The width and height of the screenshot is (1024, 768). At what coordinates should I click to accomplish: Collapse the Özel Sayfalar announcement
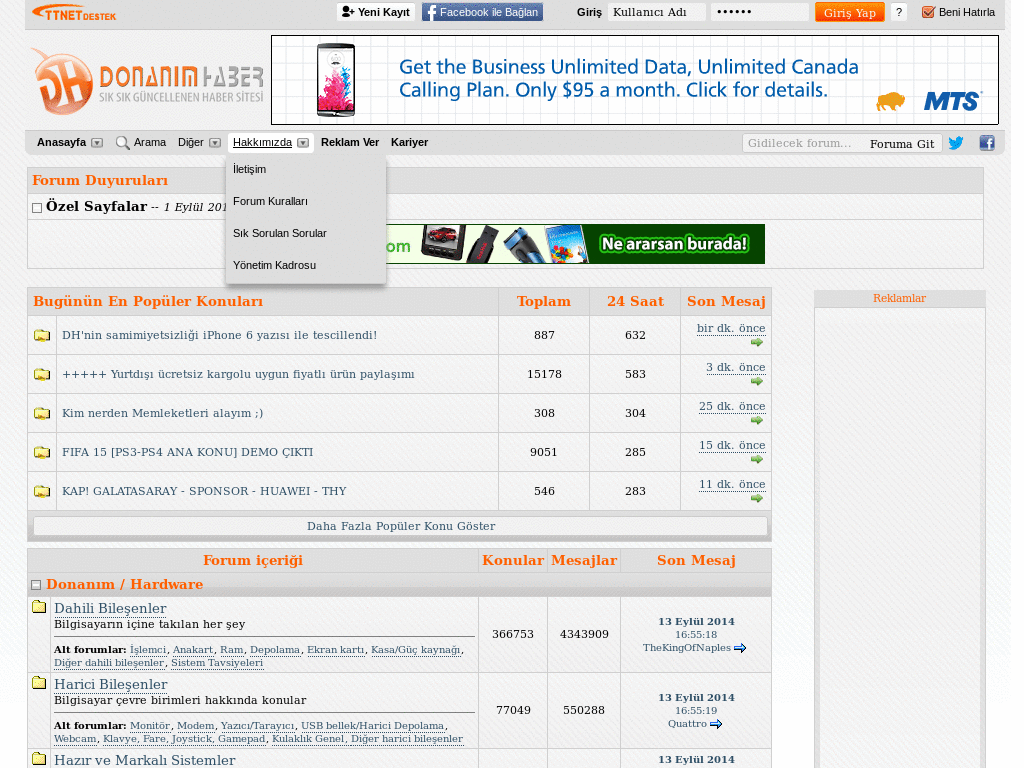pyautogui.click(x=37, y=207)
